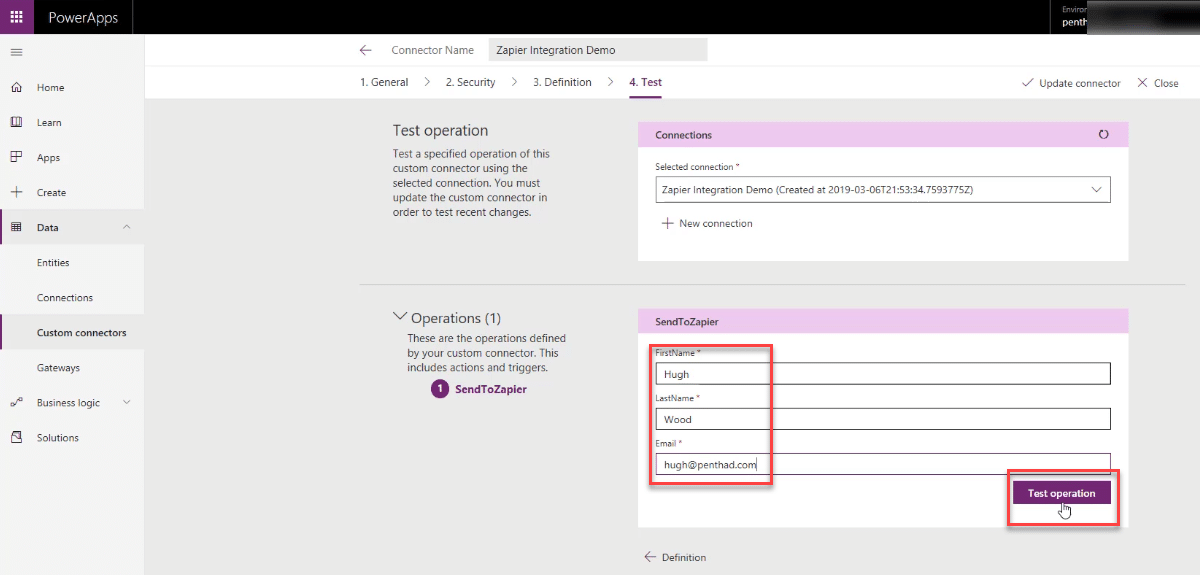Switch to the 1. General step
1200x575 pixels.
(x=384, y=83)
